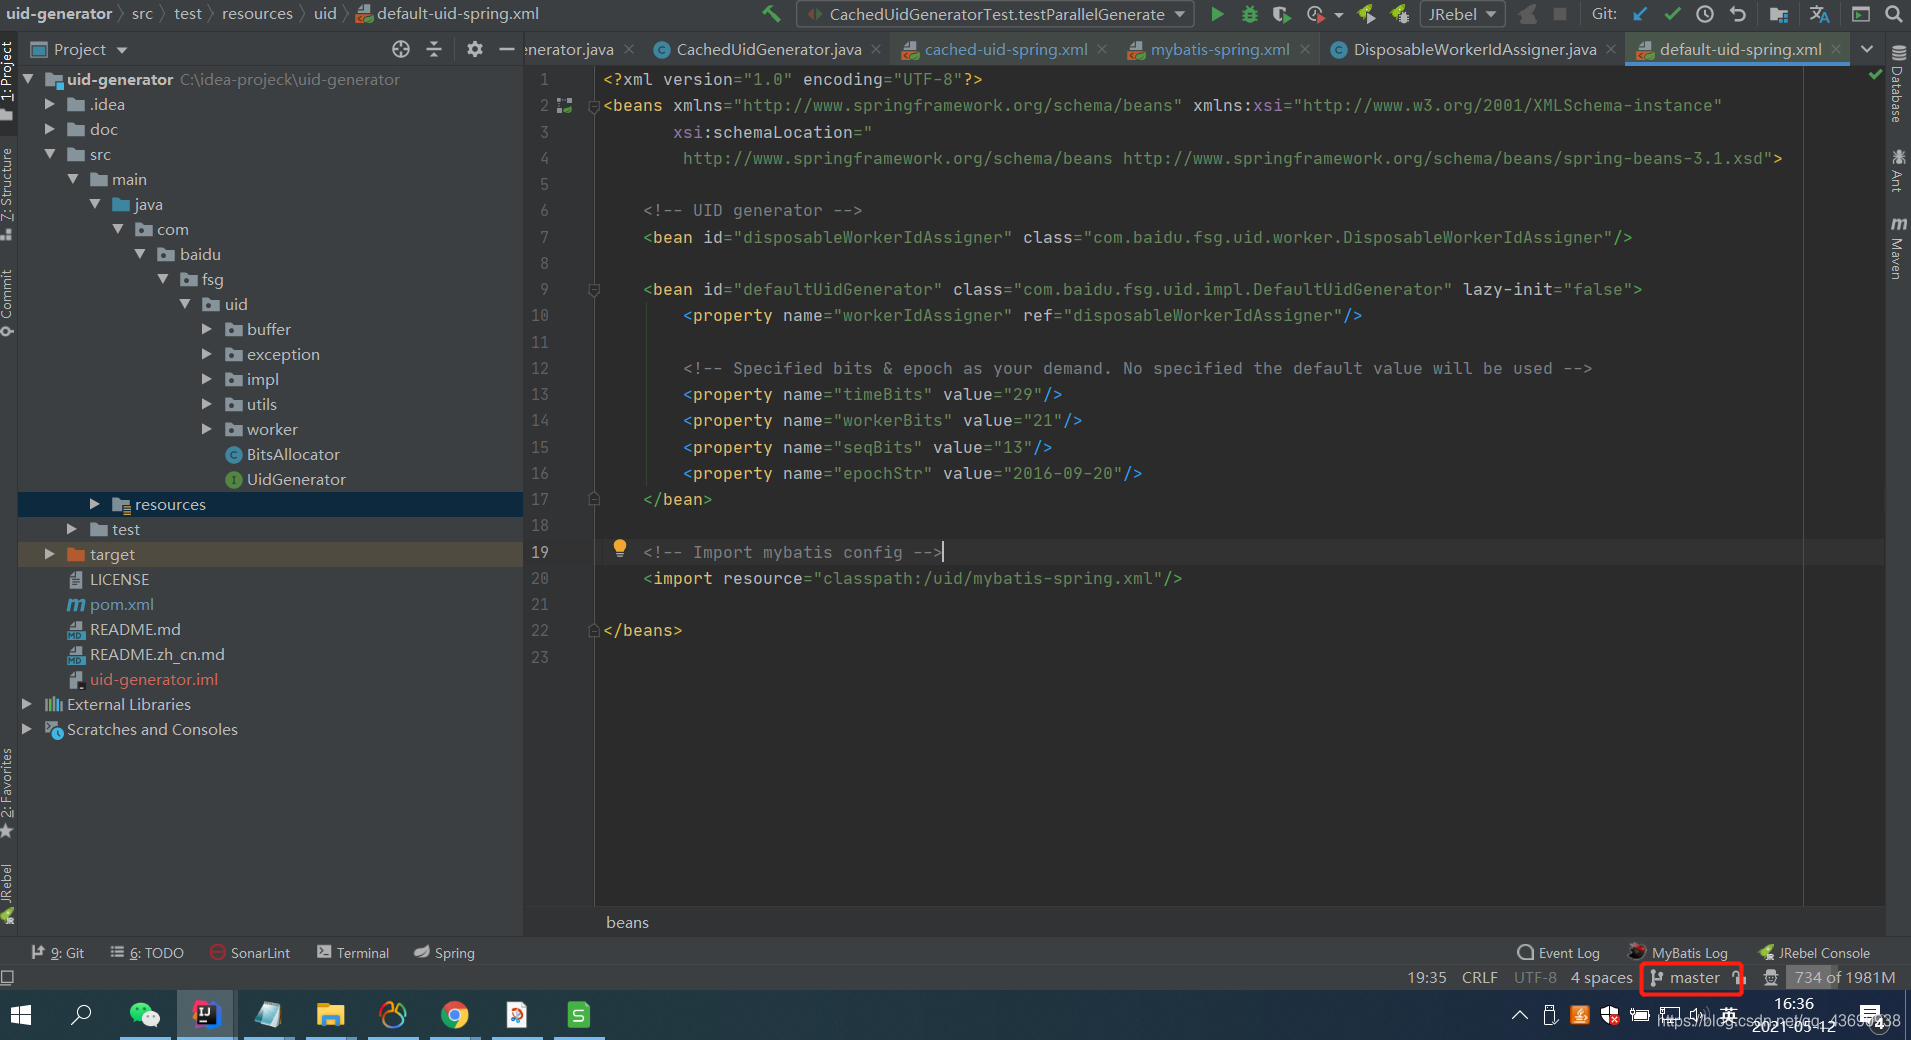Toggle the read-only lock in status bar
1911x1040 pixels.
click(x=1738, y=978)
